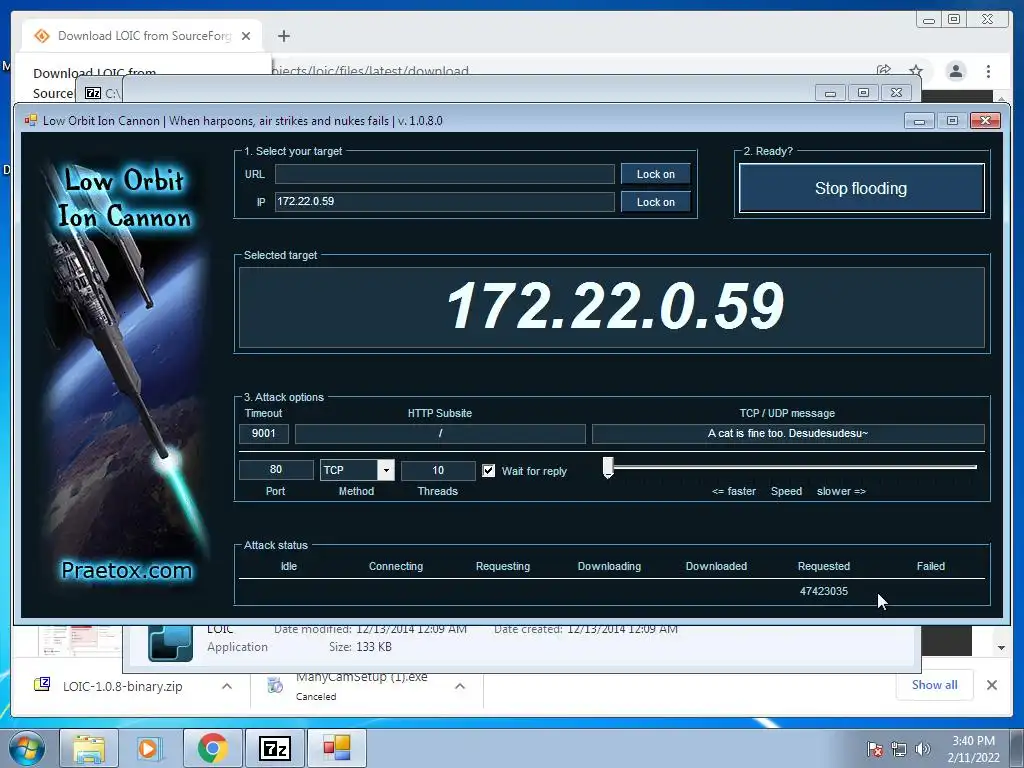
Task: Edit the TCP / UDP message field
Action: pos(788,434)
